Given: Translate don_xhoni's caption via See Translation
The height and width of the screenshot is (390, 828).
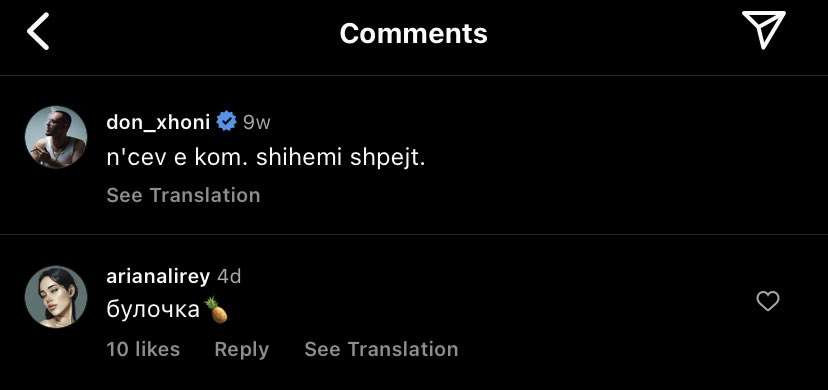Looking at the screenshot, I should coord(183,195).
